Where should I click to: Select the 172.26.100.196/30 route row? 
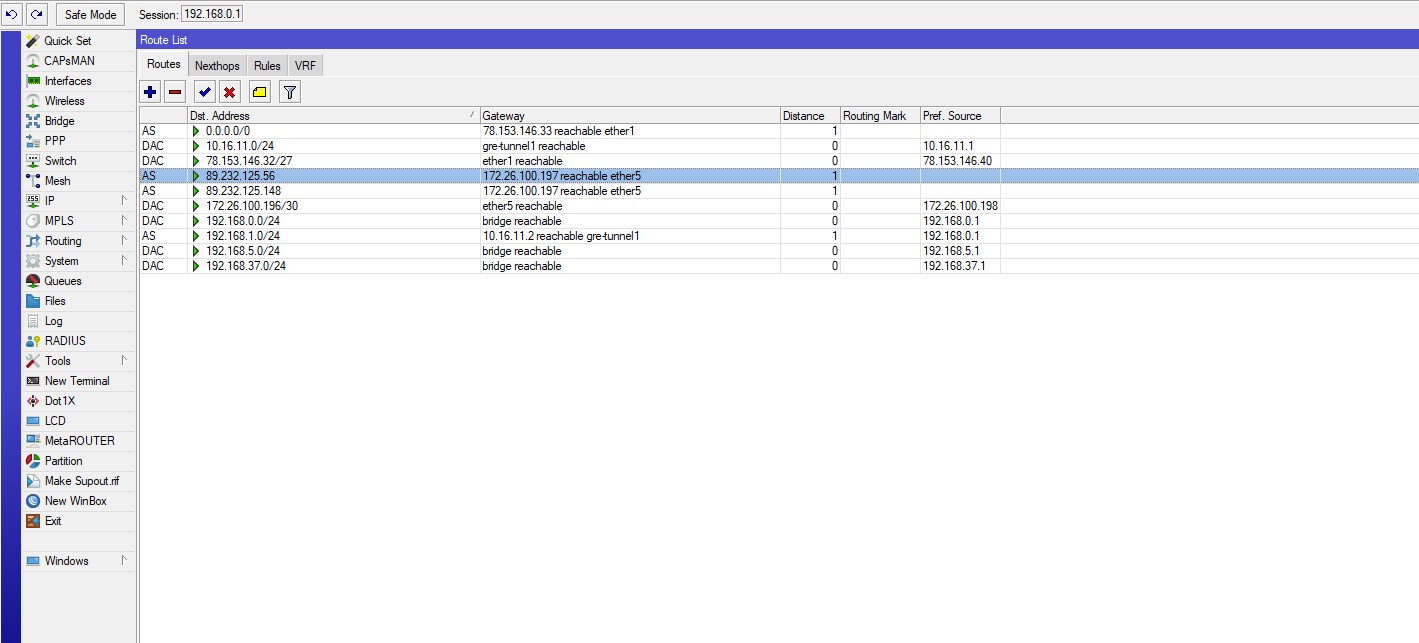(x=778, y=206)
